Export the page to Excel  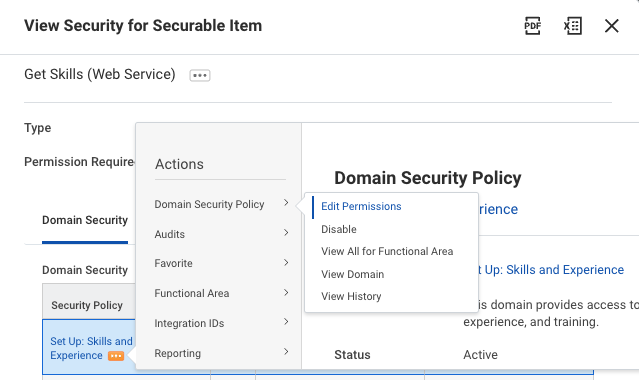tap(573, 26)
